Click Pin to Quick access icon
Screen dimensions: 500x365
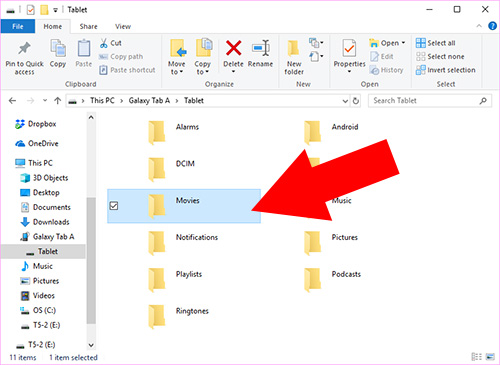(x=24, y=48)
